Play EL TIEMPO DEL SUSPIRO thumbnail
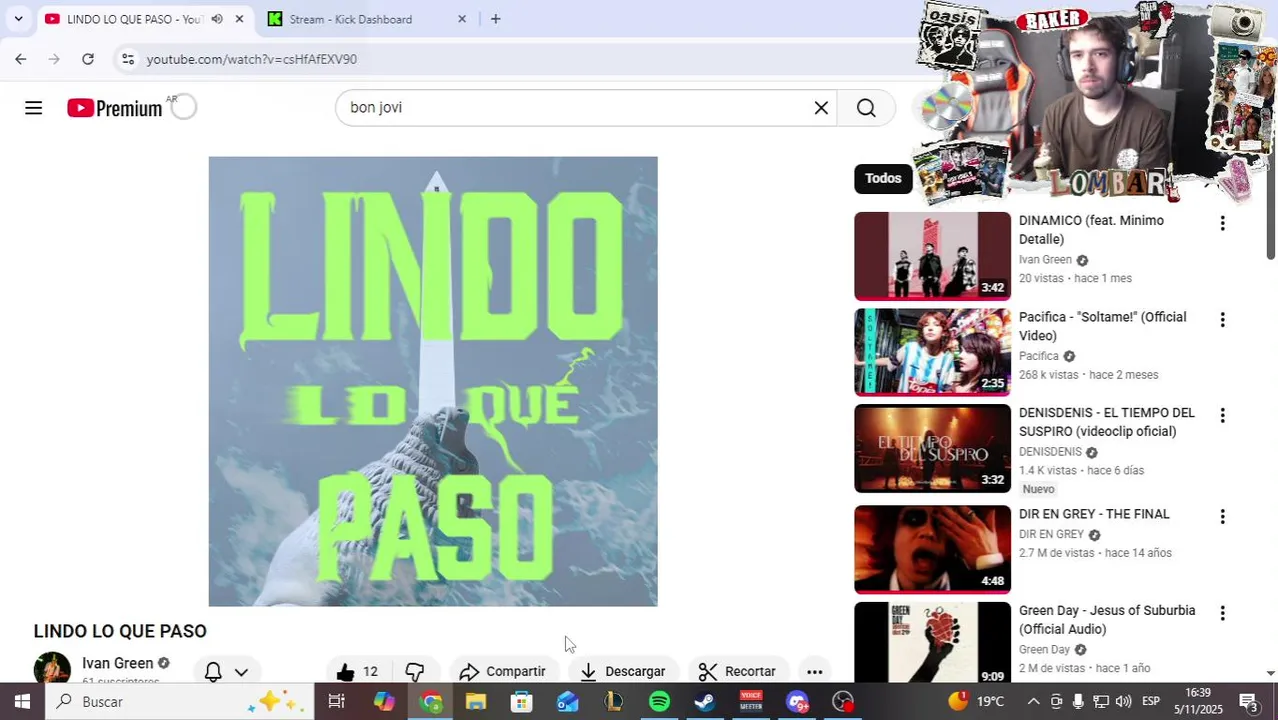This screenshot has height=720, width=1278. click(x=932, y=448)
